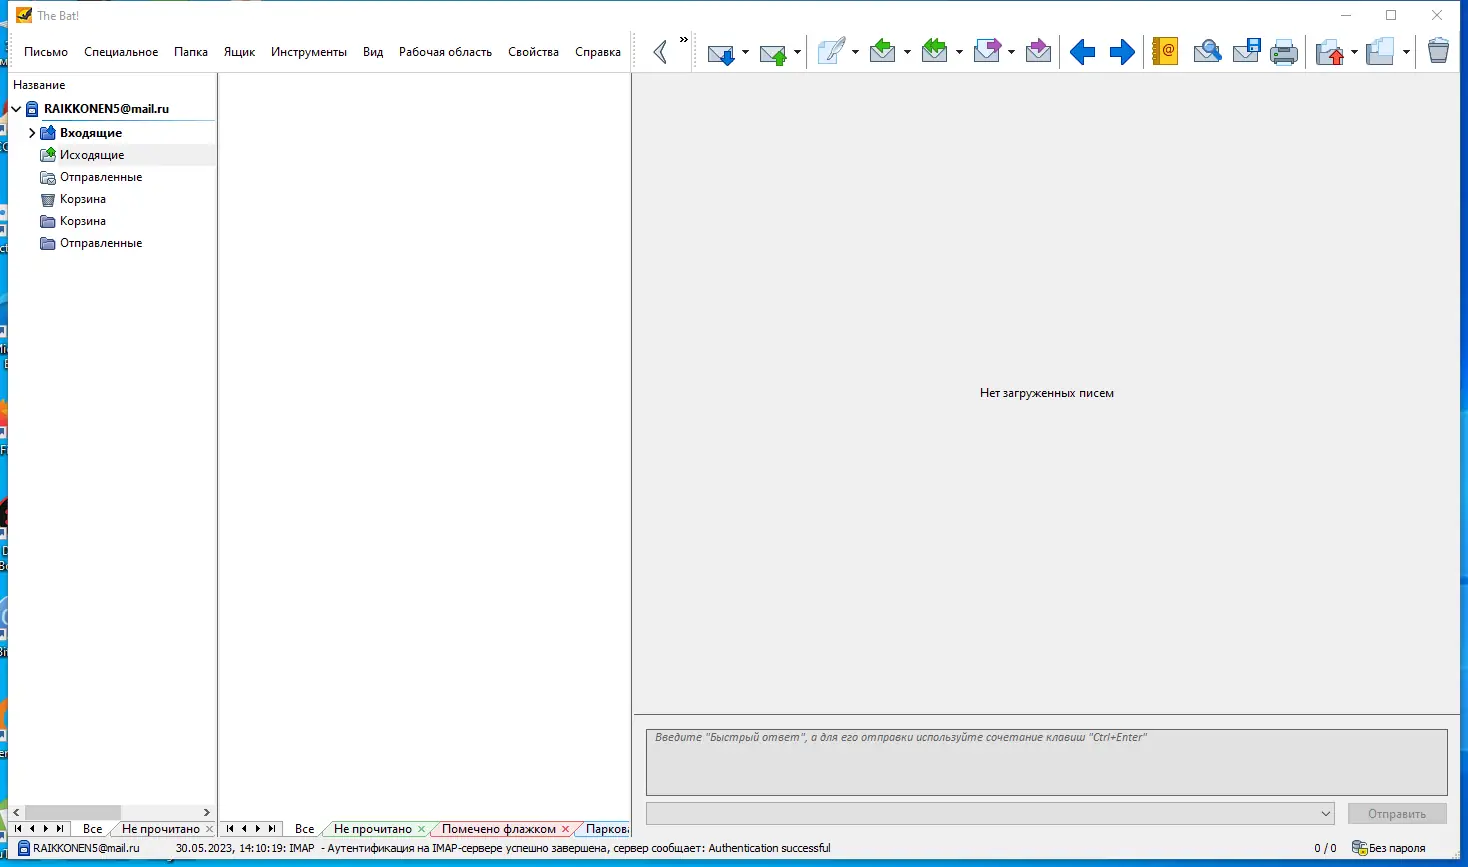Collapse the RAIKKONEN5@mail.ru account tree

[x=16, y=109]
